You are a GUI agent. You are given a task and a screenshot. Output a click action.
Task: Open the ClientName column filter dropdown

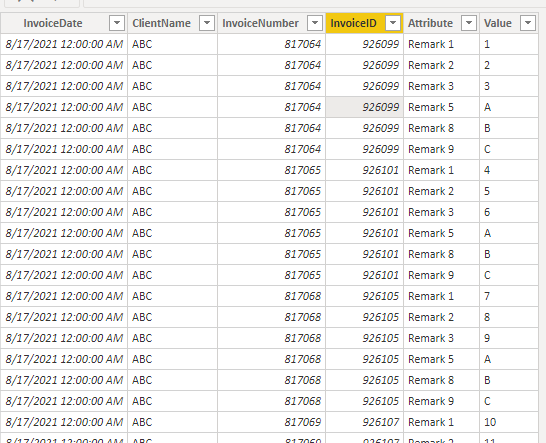(207, 23)
